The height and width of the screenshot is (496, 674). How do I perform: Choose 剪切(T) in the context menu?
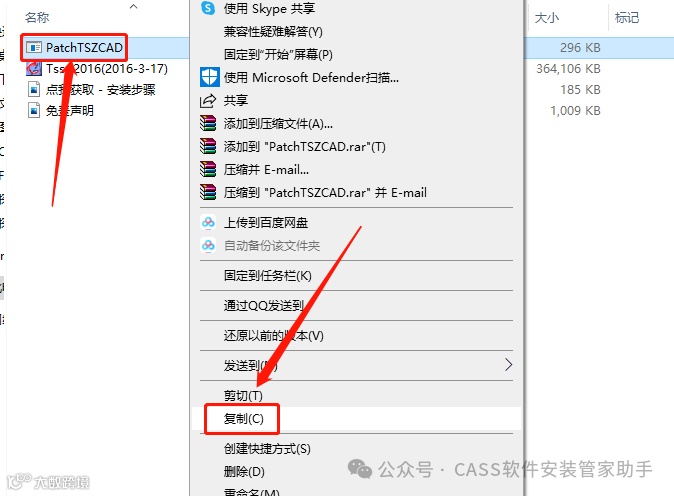(243, 395)
